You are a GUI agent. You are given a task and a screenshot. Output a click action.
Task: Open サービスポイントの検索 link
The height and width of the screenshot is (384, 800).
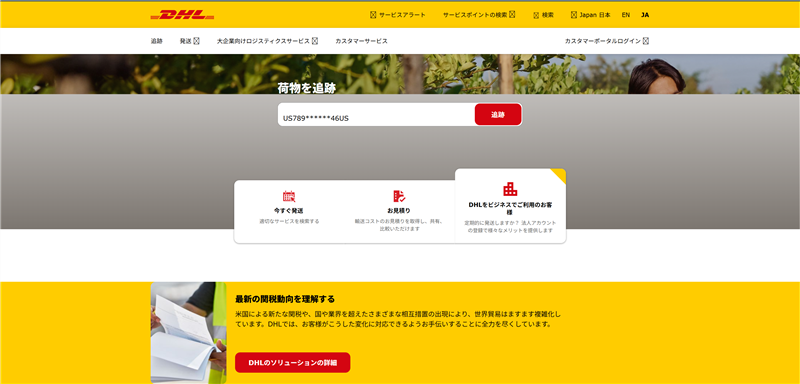tap(475, 15)
